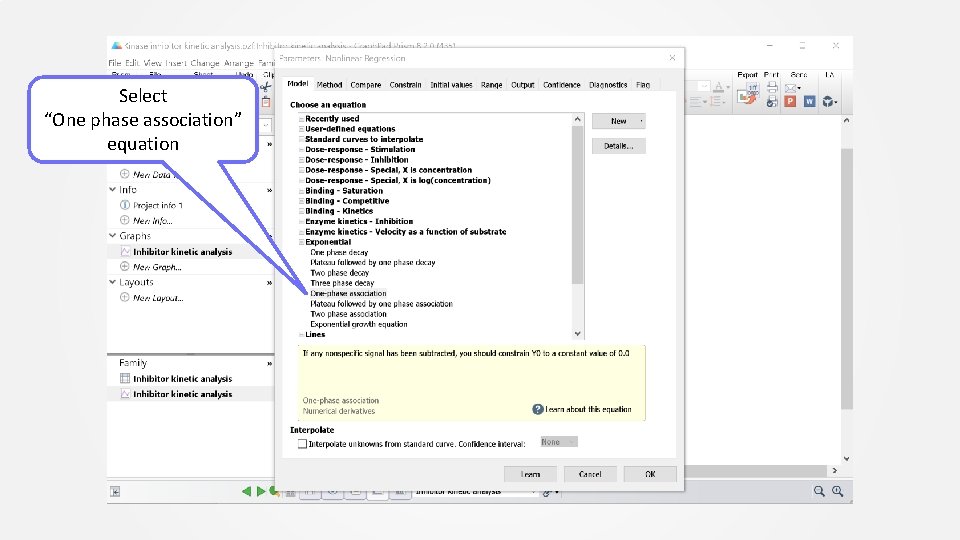Open the Confidence tab
Image resolution: width=960 pixels, height=540 pixels.
click(561, 85)
